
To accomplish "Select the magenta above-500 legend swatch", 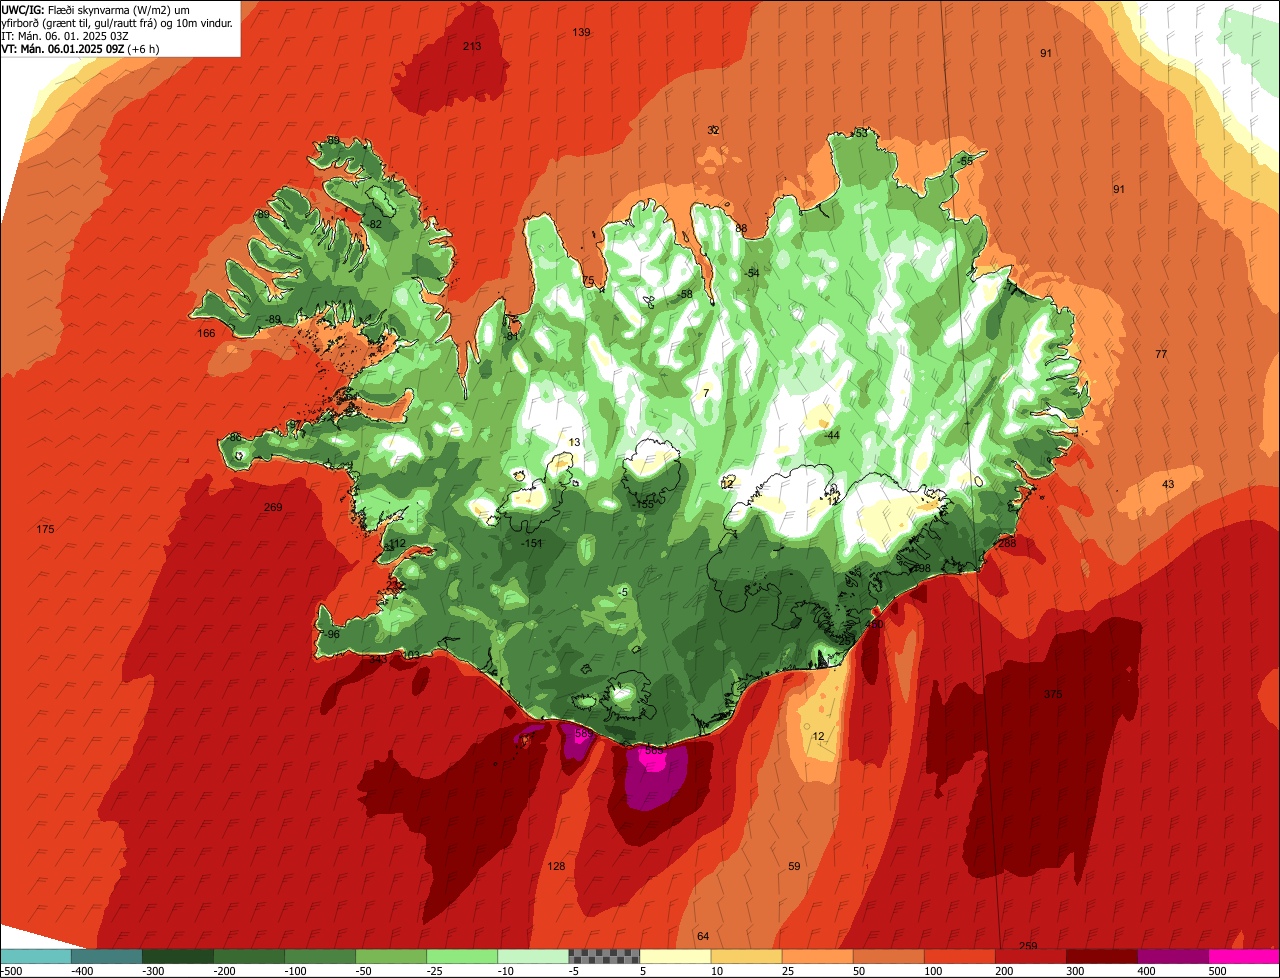I will (x=1243, y=956).
